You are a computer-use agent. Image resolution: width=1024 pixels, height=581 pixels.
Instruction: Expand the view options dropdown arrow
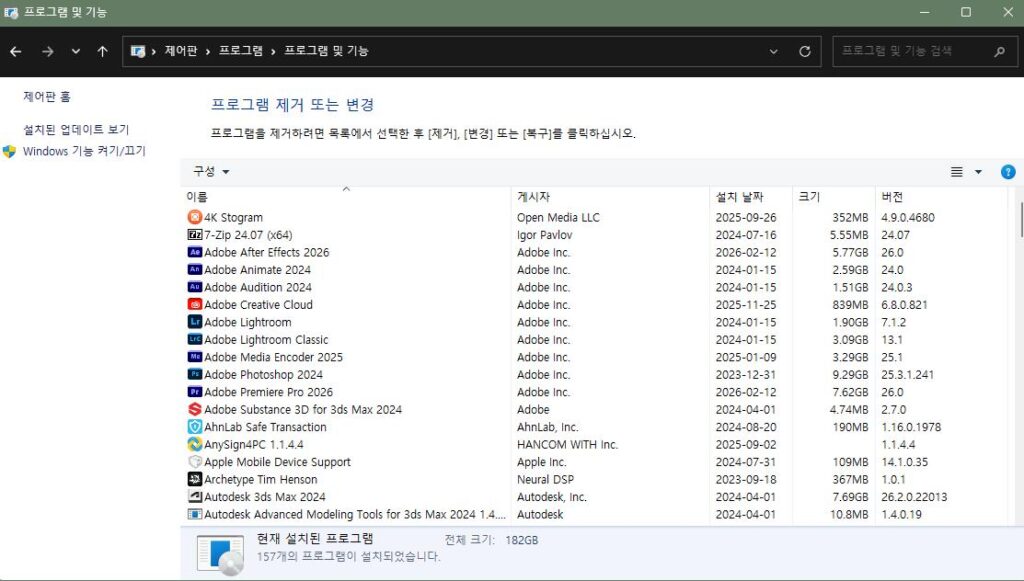click(x=978, y=172)
